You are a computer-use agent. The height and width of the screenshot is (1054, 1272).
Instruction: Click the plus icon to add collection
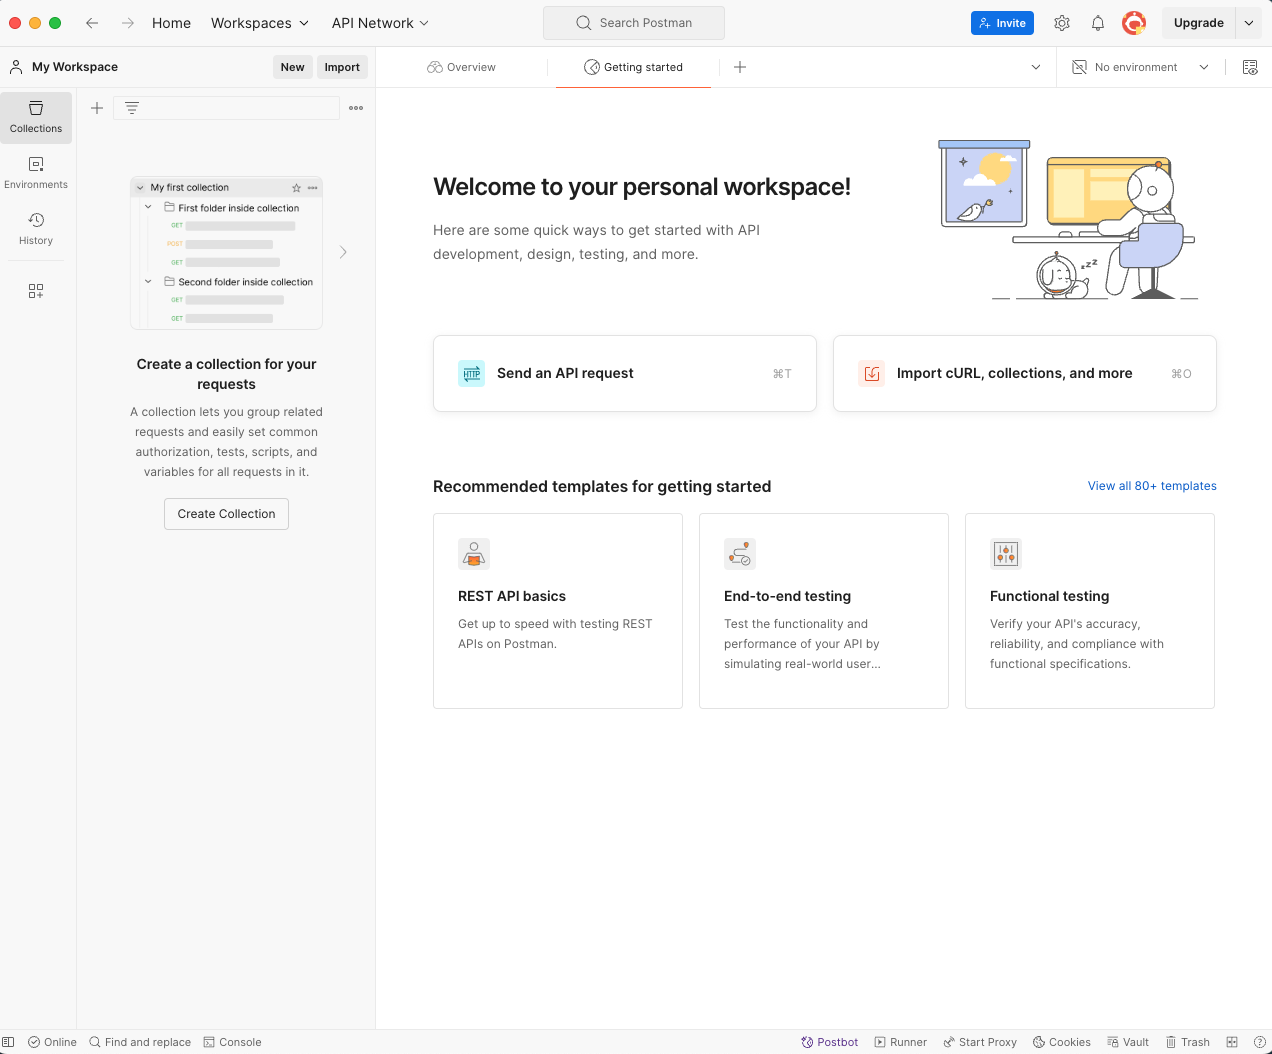(x=97, y=108)
